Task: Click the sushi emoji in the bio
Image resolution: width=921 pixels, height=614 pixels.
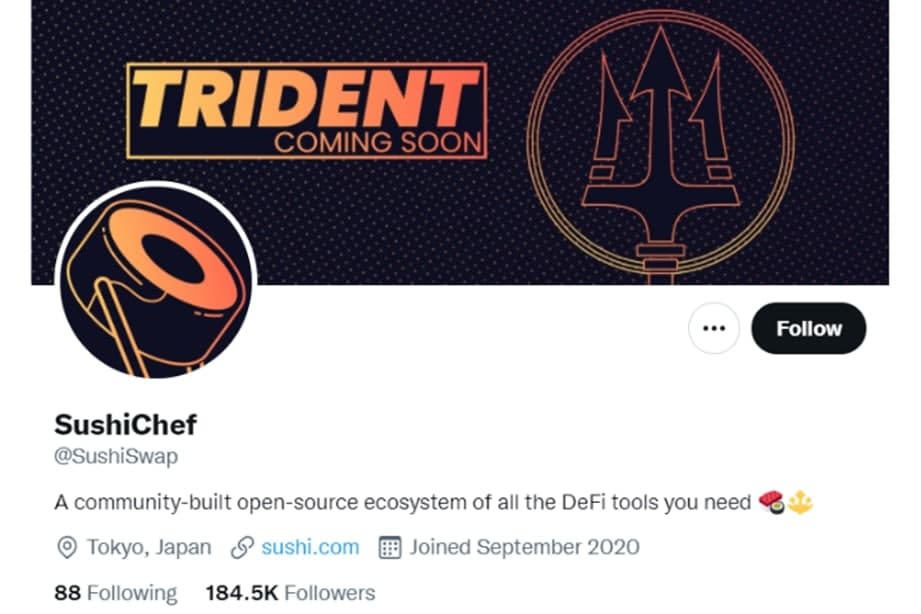Action: pos(771,502)
